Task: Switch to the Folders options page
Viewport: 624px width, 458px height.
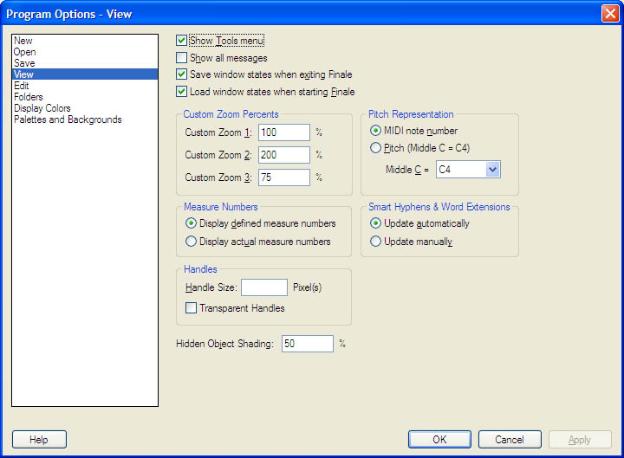Action: [x=30, y=97]
